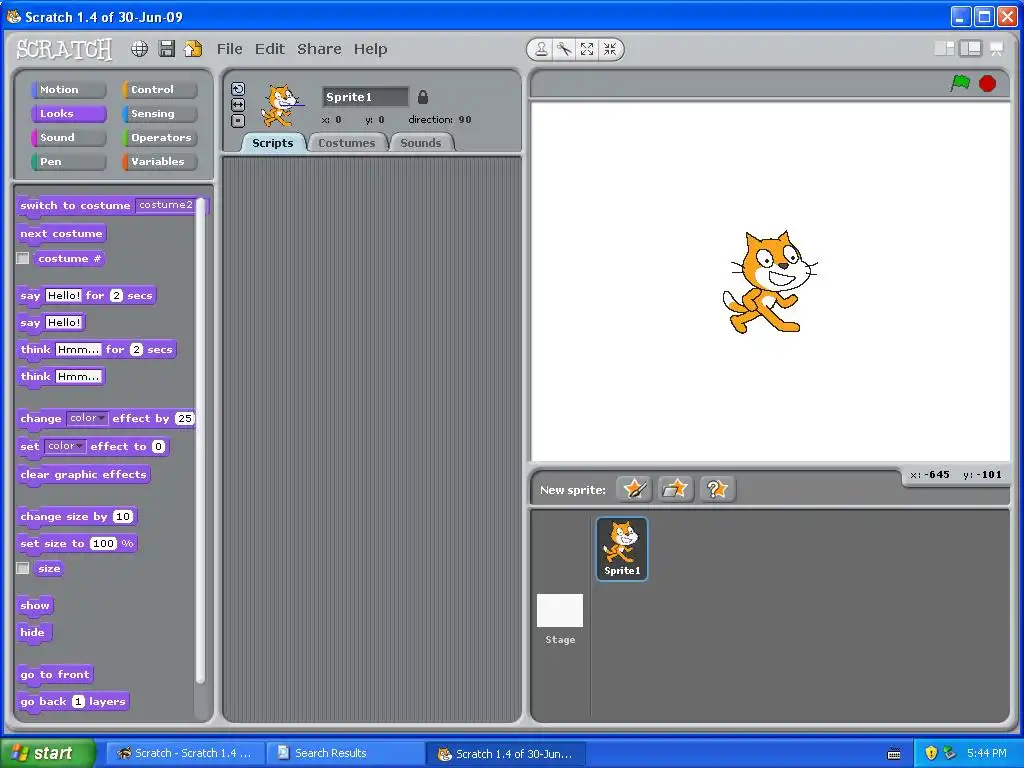The width and height of the screenshot is (1024, 768).
Task: Click the Sprite1 name field
Action: point(365,97)
